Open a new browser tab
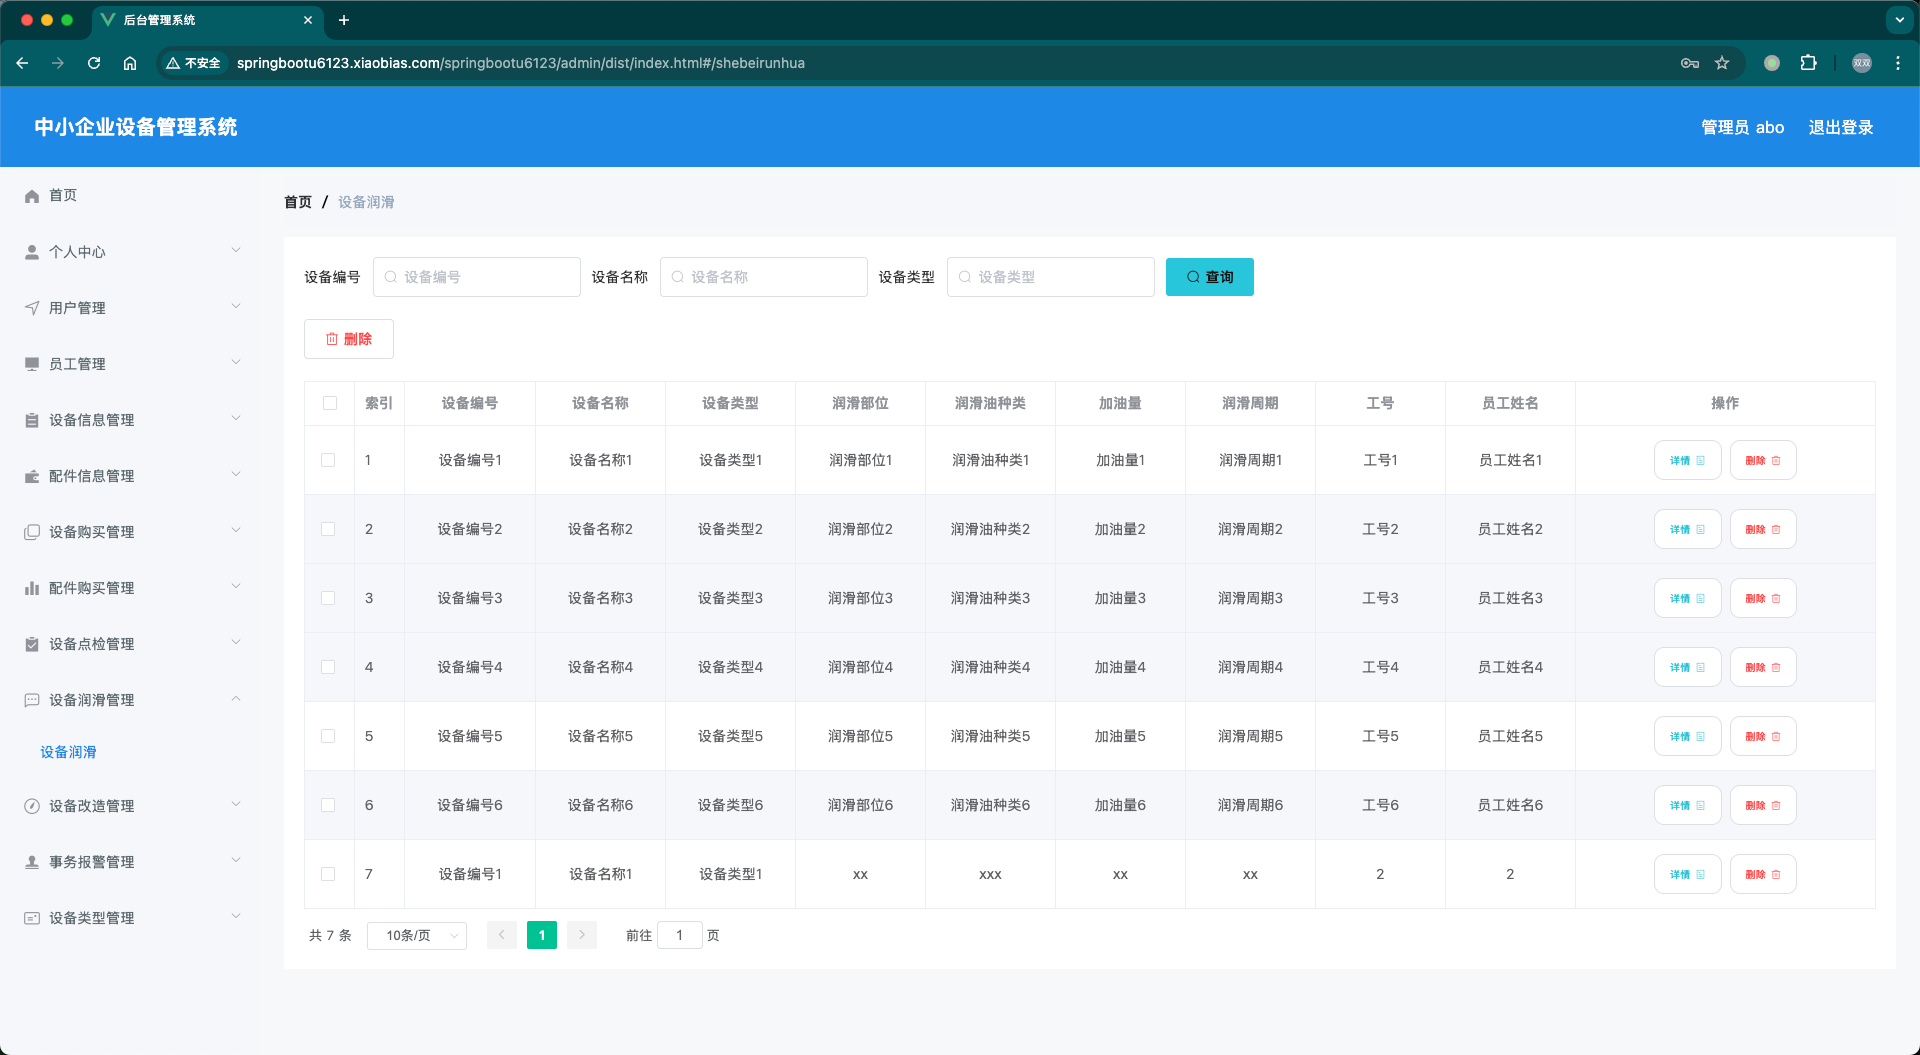The image size is (1920, 1055). click(x=344, y=20)
